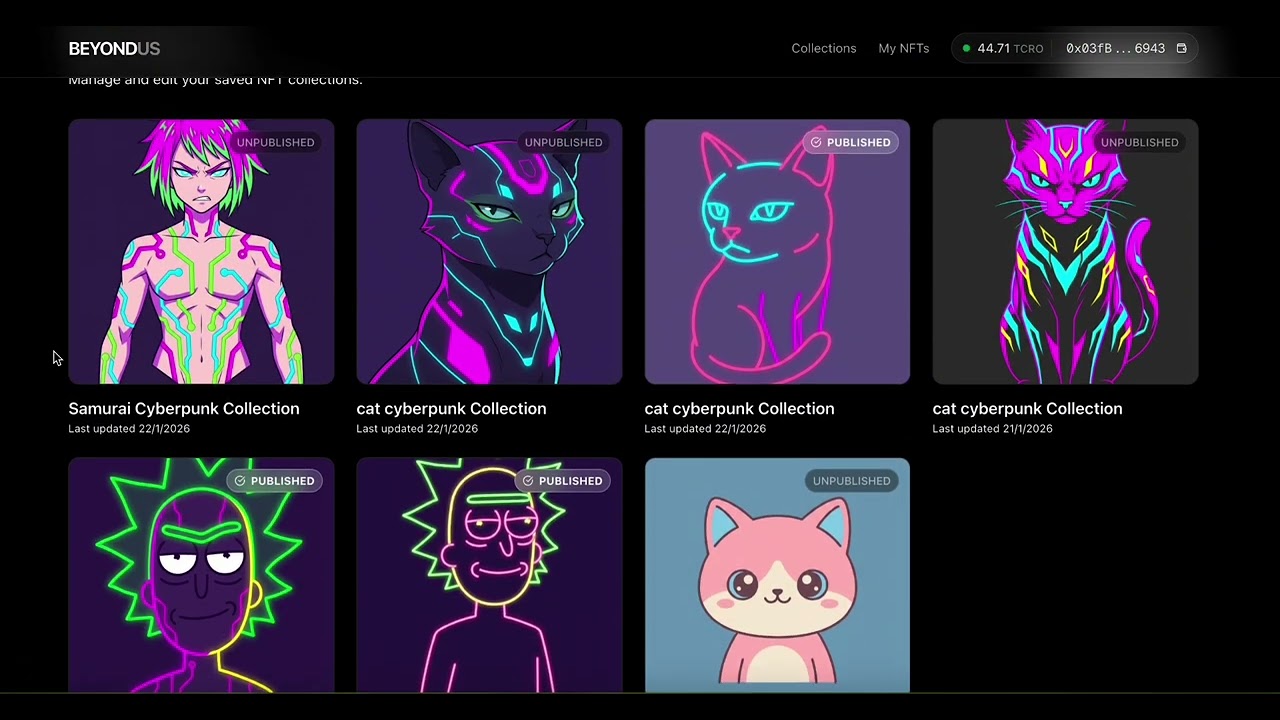Click the check icon on the pink outline cat badge

tap(816, 142)
